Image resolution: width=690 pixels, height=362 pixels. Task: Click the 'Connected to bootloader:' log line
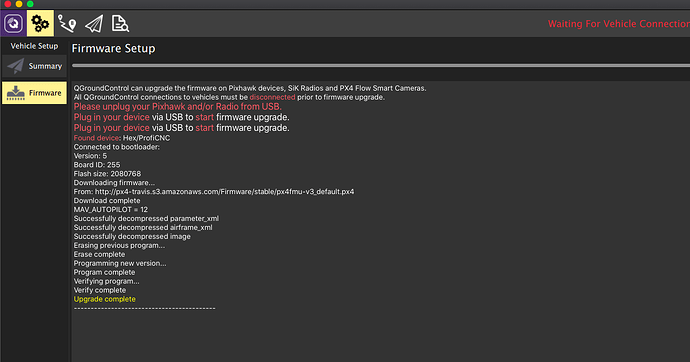(117, 147)
